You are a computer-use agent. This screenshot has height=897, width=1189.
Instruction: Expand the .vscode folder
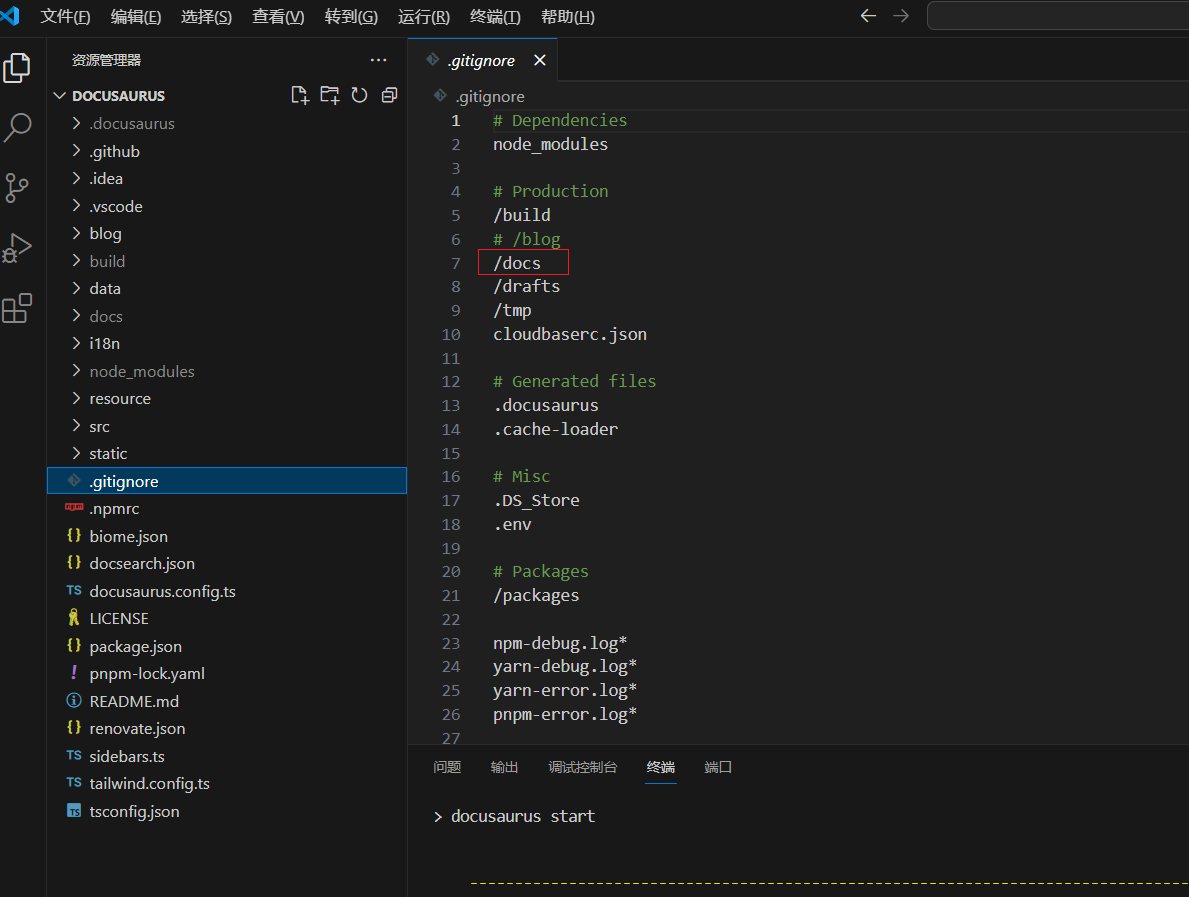[76, 205]
